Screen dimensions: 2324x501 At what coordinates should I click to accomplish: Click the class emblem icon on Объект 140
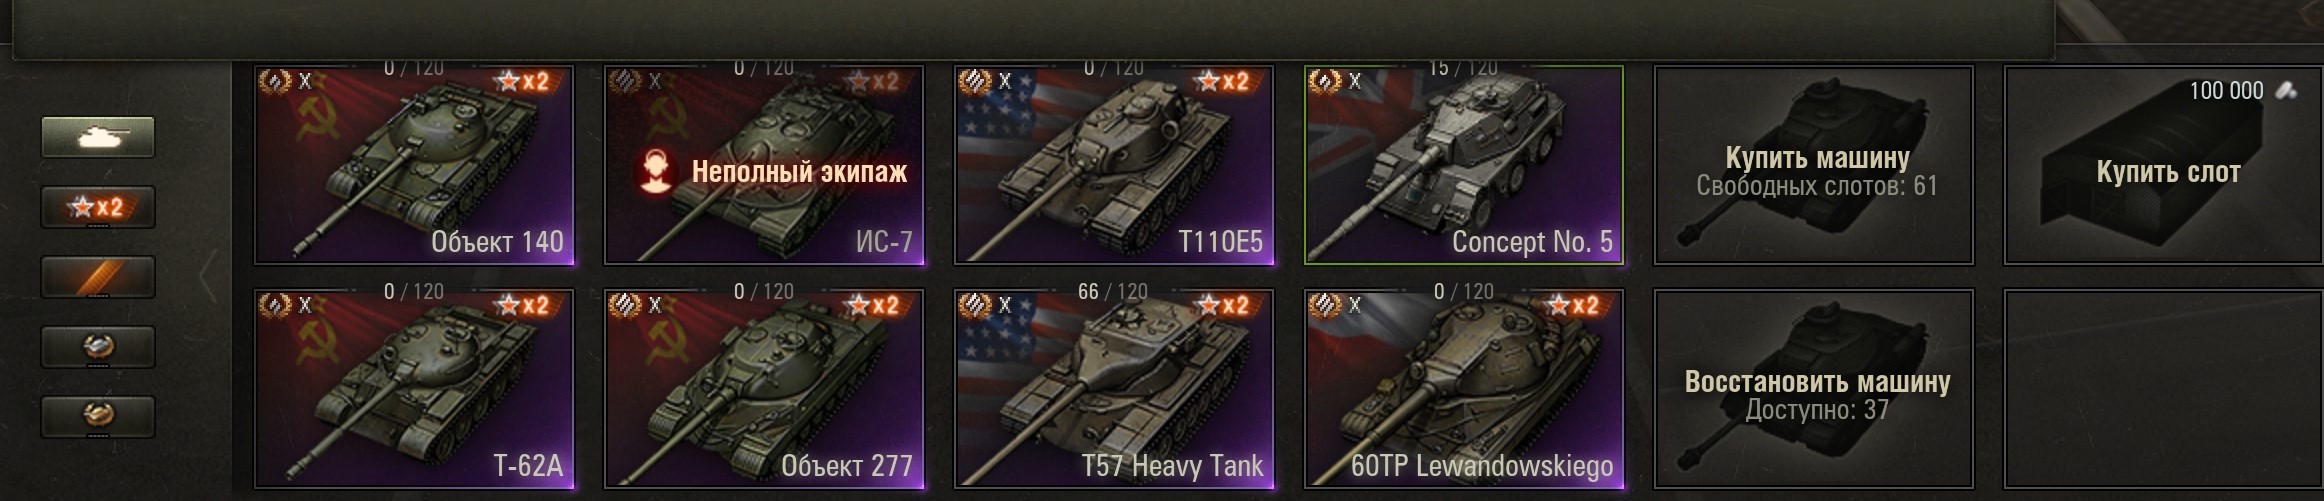[274, 81]
